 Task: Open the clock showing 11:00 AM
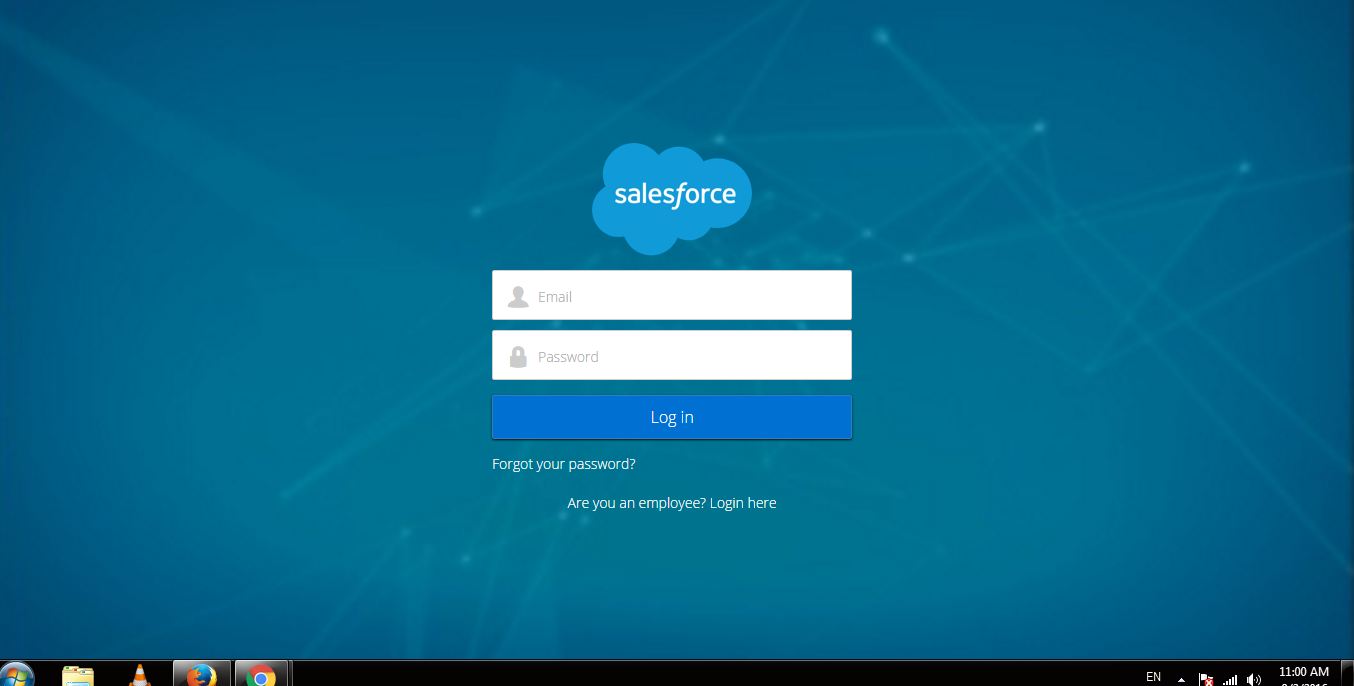point(1304,675)
